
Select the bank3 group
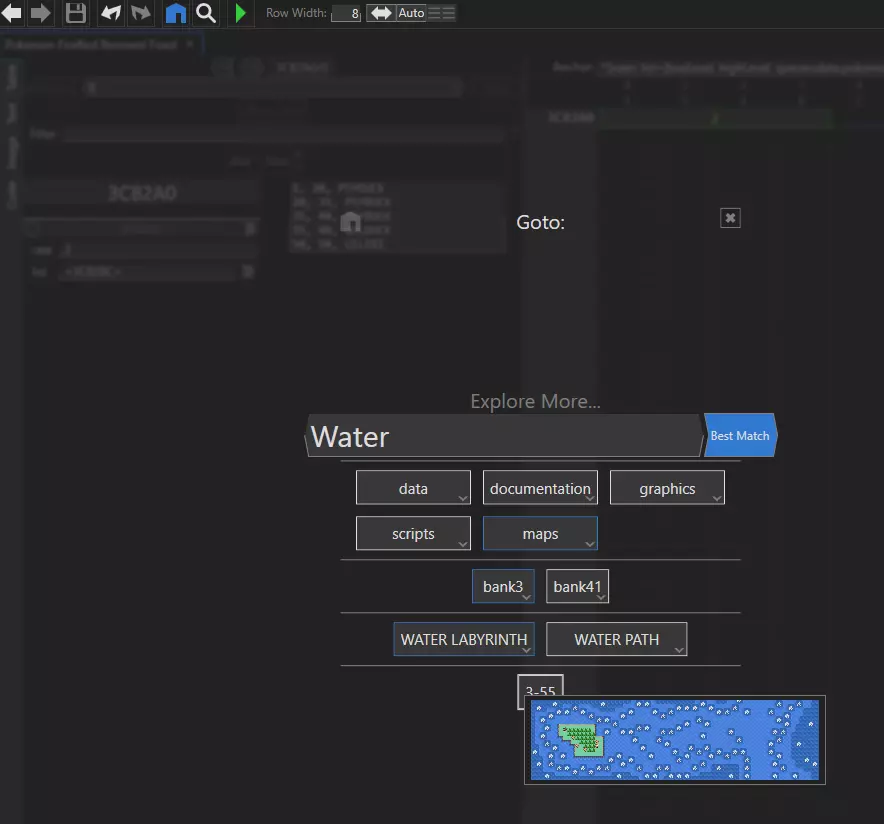tap(503, 586)
